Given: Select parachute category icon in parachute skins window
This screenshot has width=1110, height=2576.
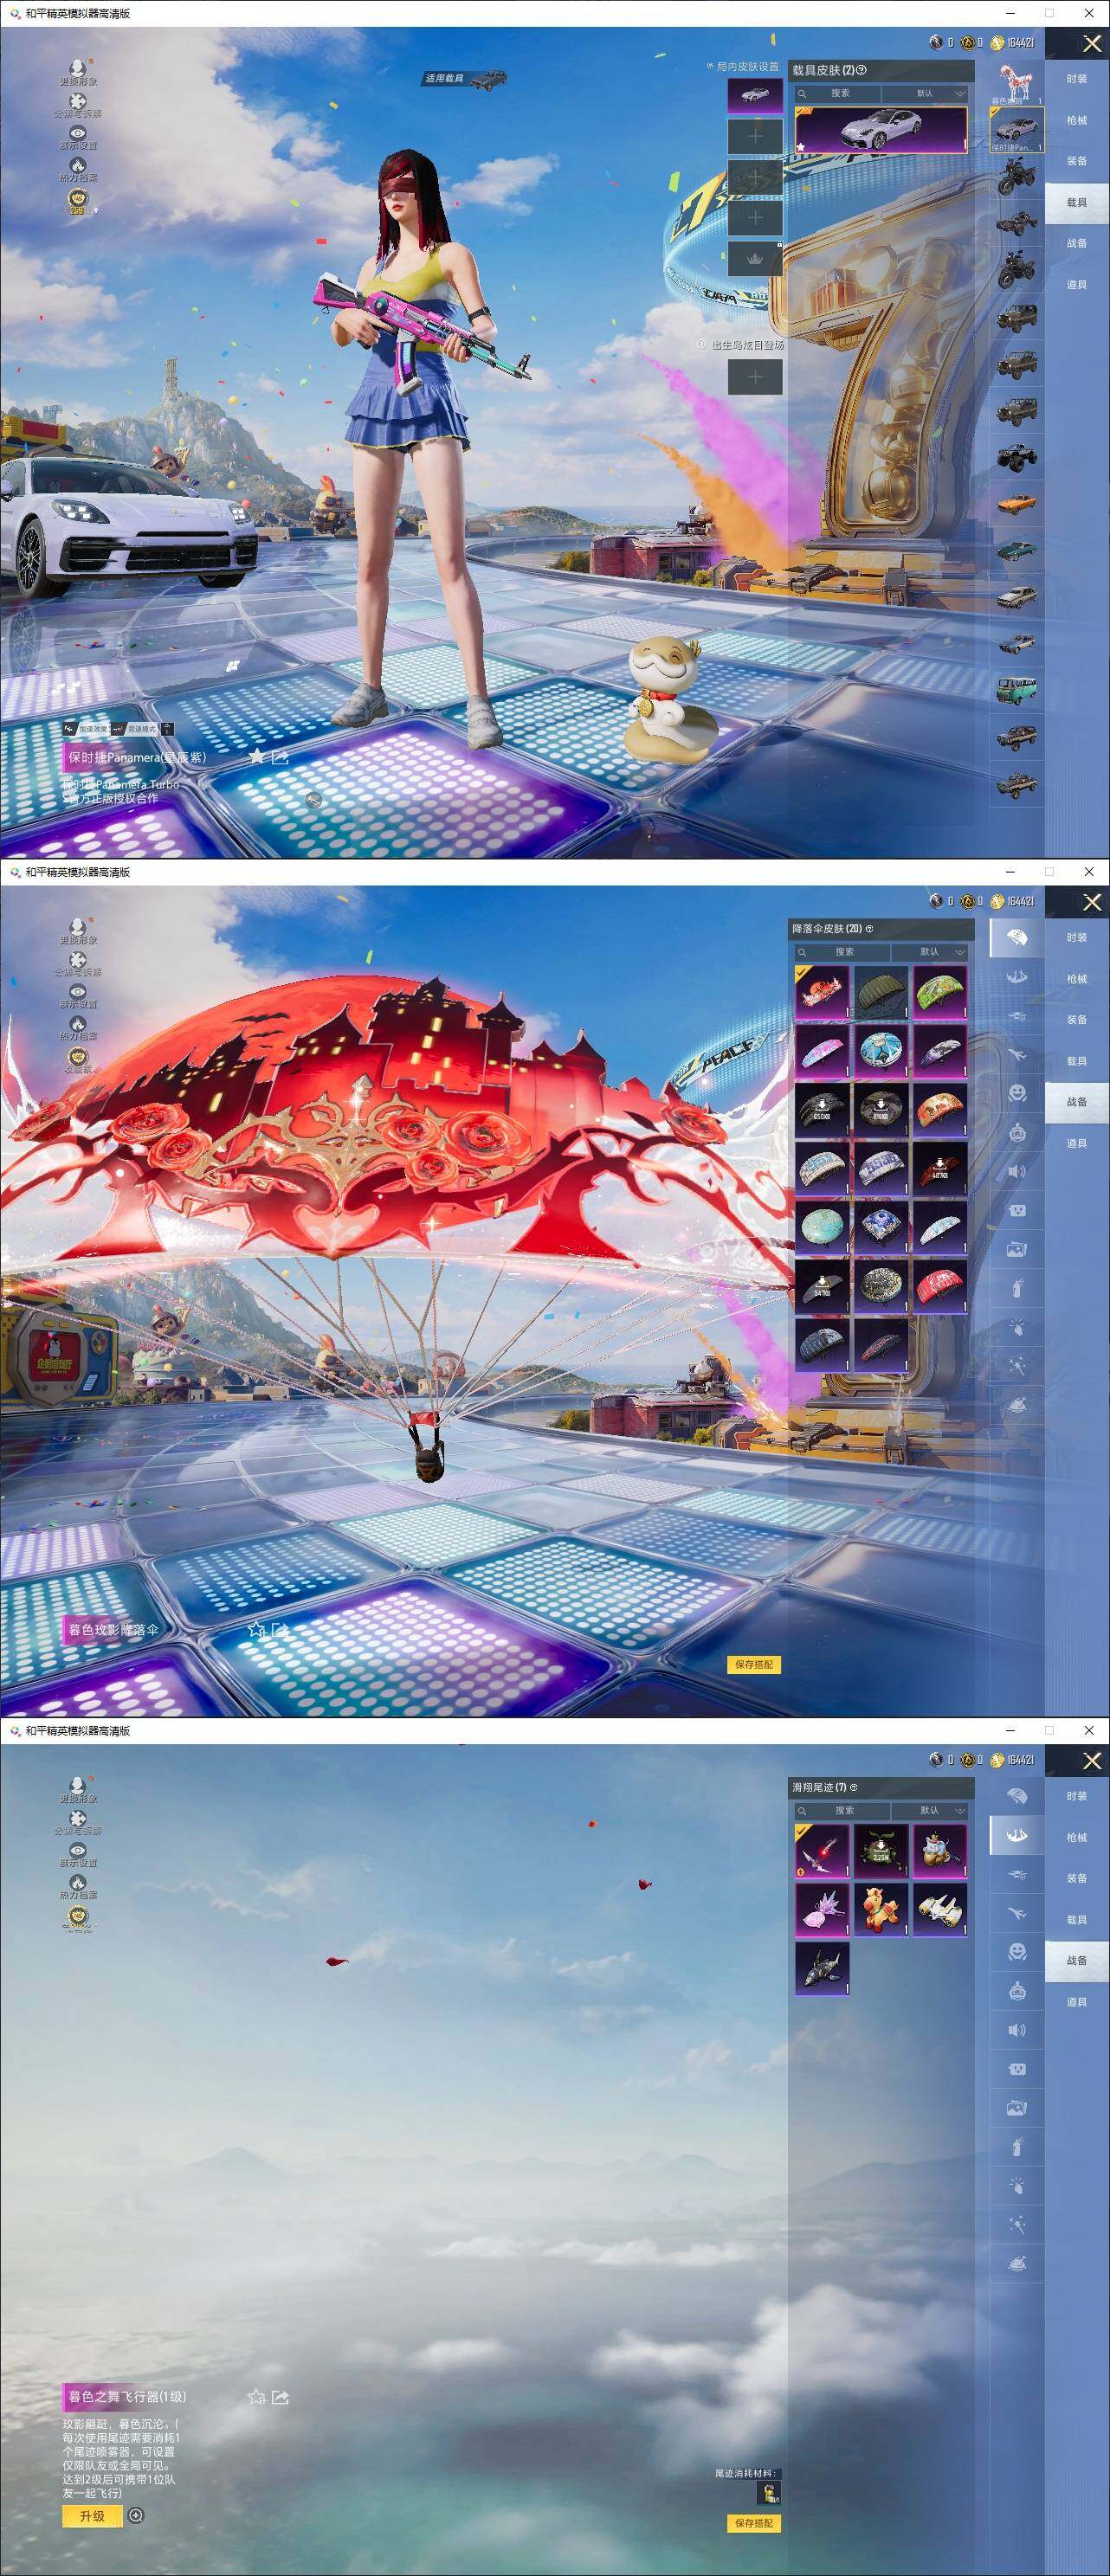Looking at the screenshot, I should 1016,937.
